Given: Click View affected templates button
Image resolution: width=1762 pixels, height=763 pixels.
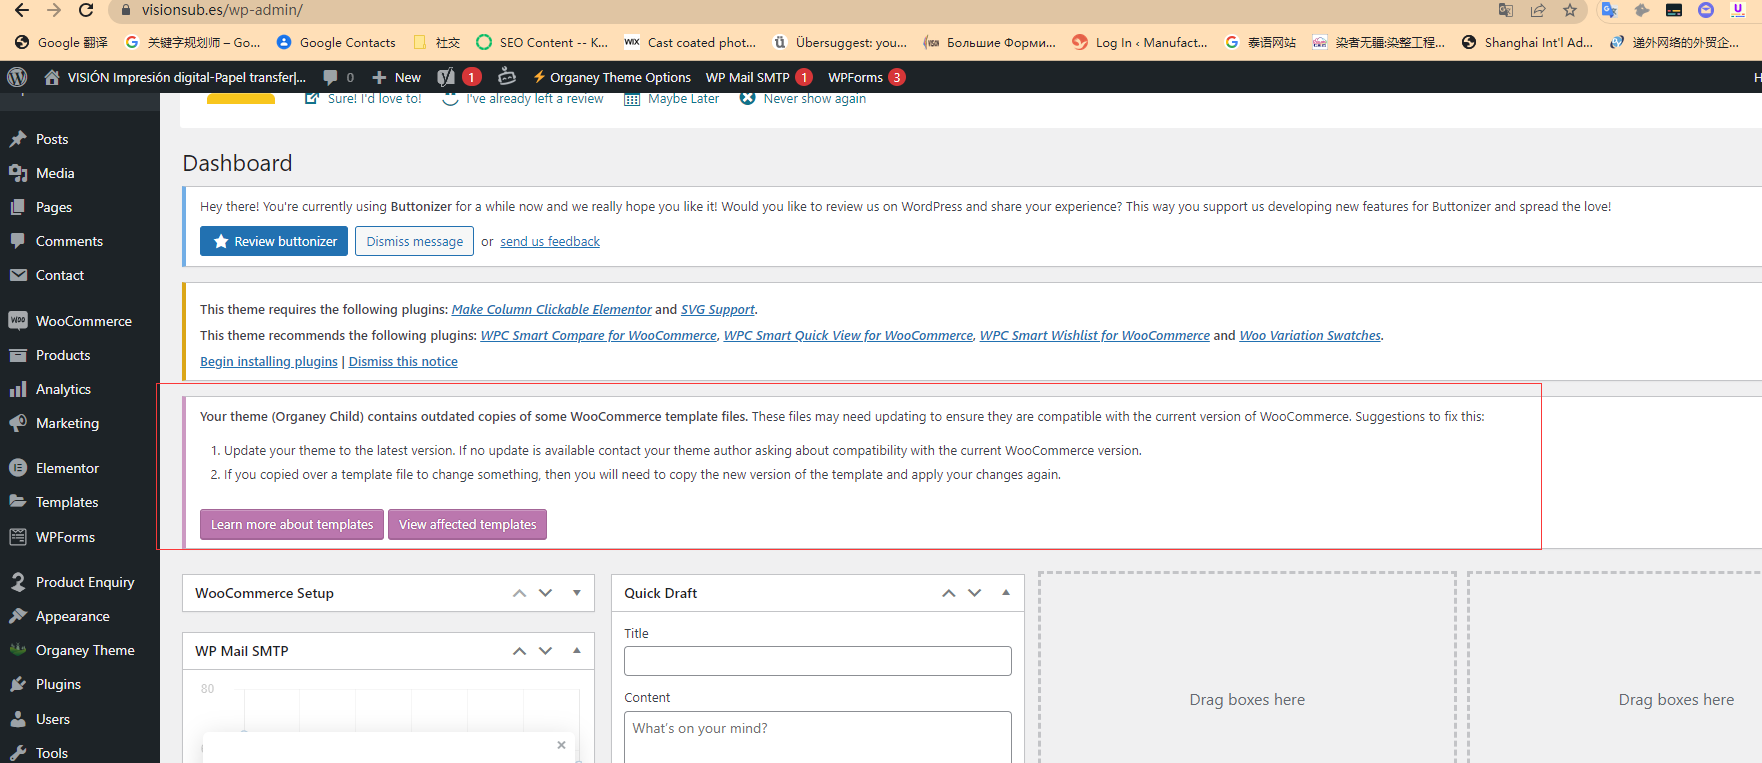Looking at the screenshot, I should pyautogui.click(x=467, y=524).
